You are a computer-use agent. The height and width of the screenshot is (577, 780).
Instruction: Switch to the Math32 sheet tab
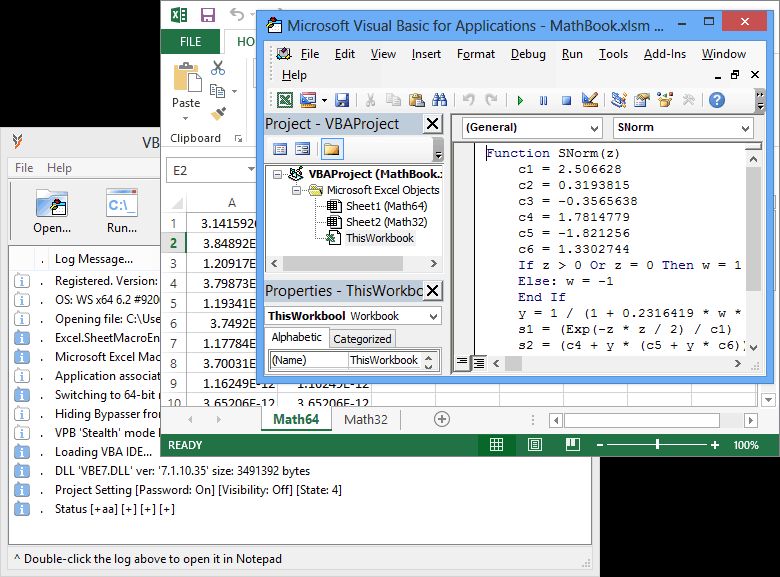coord(365,419)
